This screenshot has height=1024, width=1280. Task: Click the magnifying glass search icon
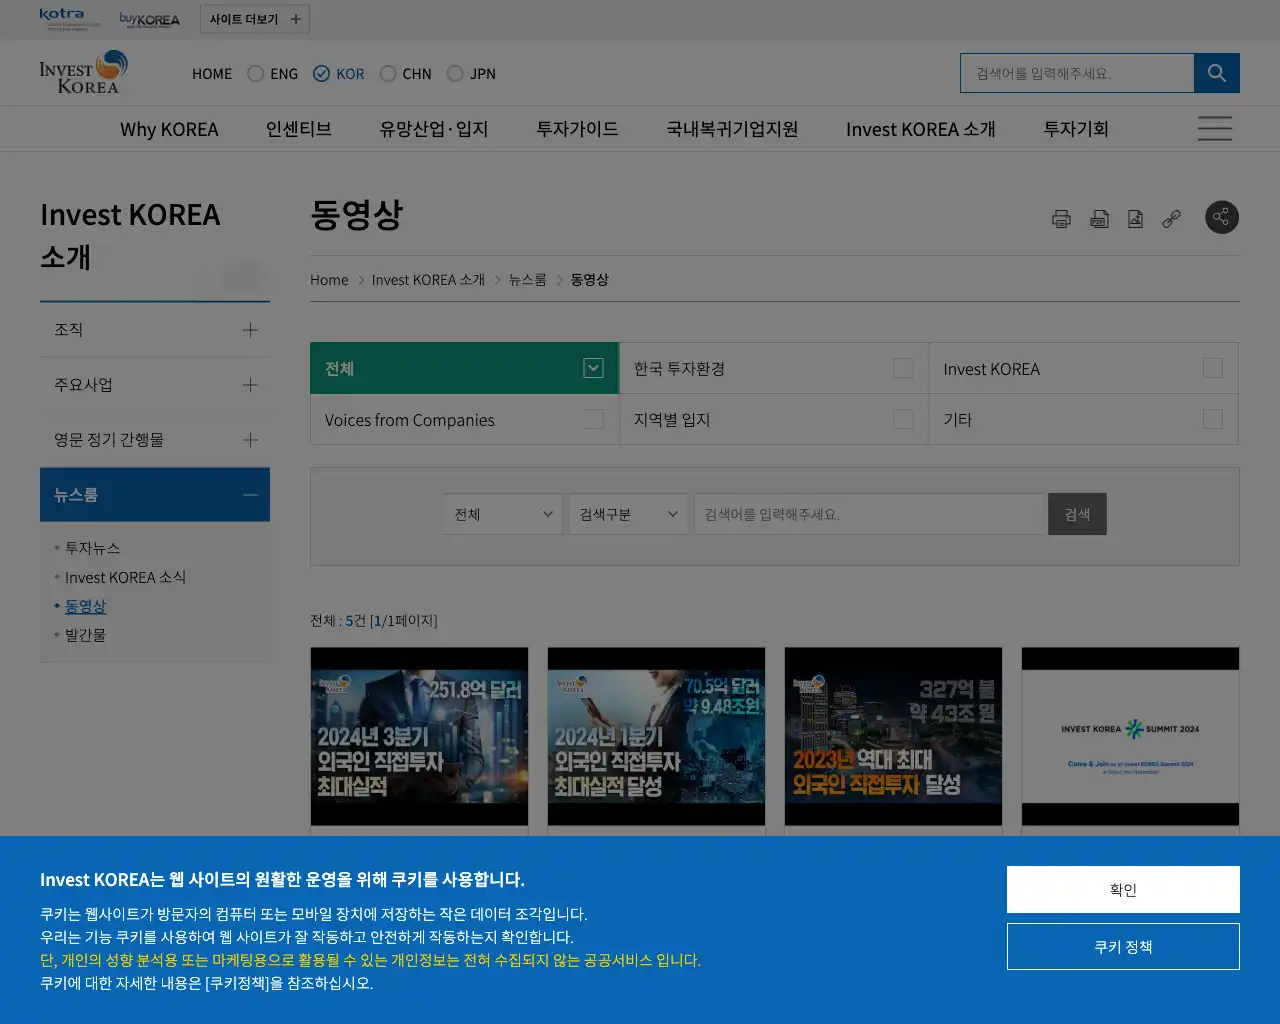coord(1217,72)
